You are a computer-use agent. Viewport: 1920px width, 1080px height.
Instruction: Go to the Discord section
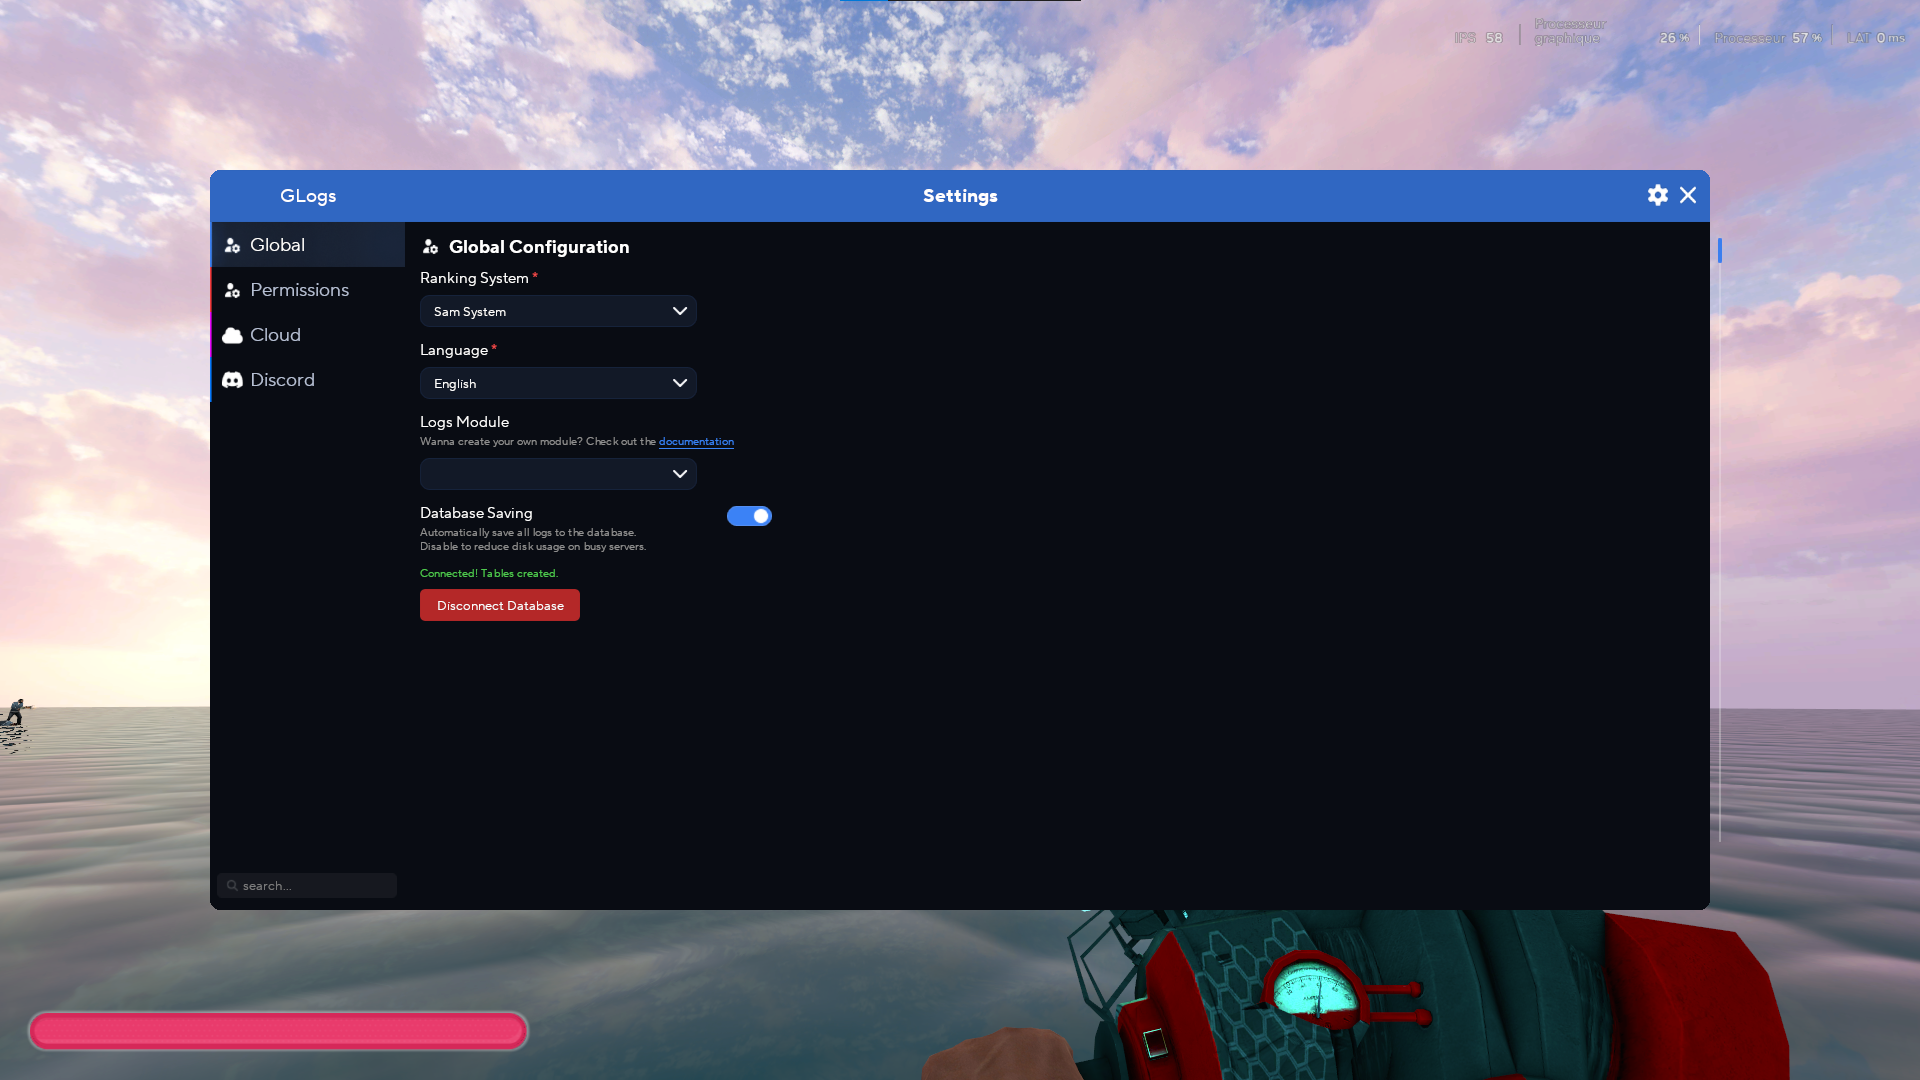tap(308, 380)
